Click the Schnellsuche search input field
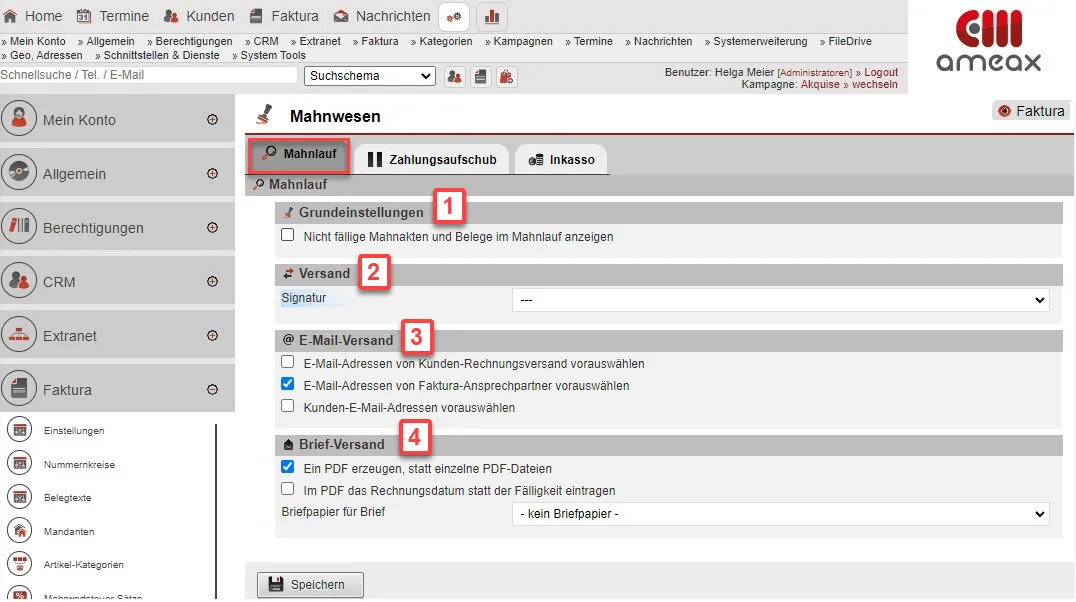Image resolution: width=1076 pixels, height=602 pixels. pyautogui.click(x=148, y=75)
